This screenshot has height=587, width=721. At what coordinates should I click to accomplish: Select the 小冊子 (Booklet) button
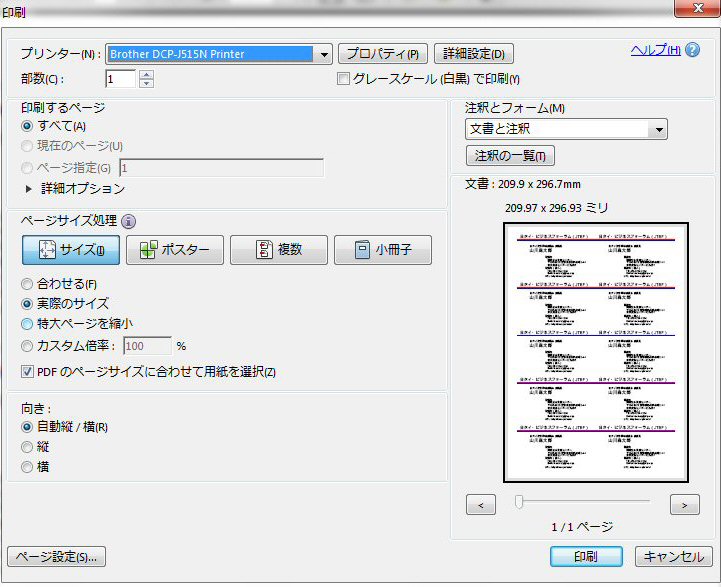pos(382,250)
